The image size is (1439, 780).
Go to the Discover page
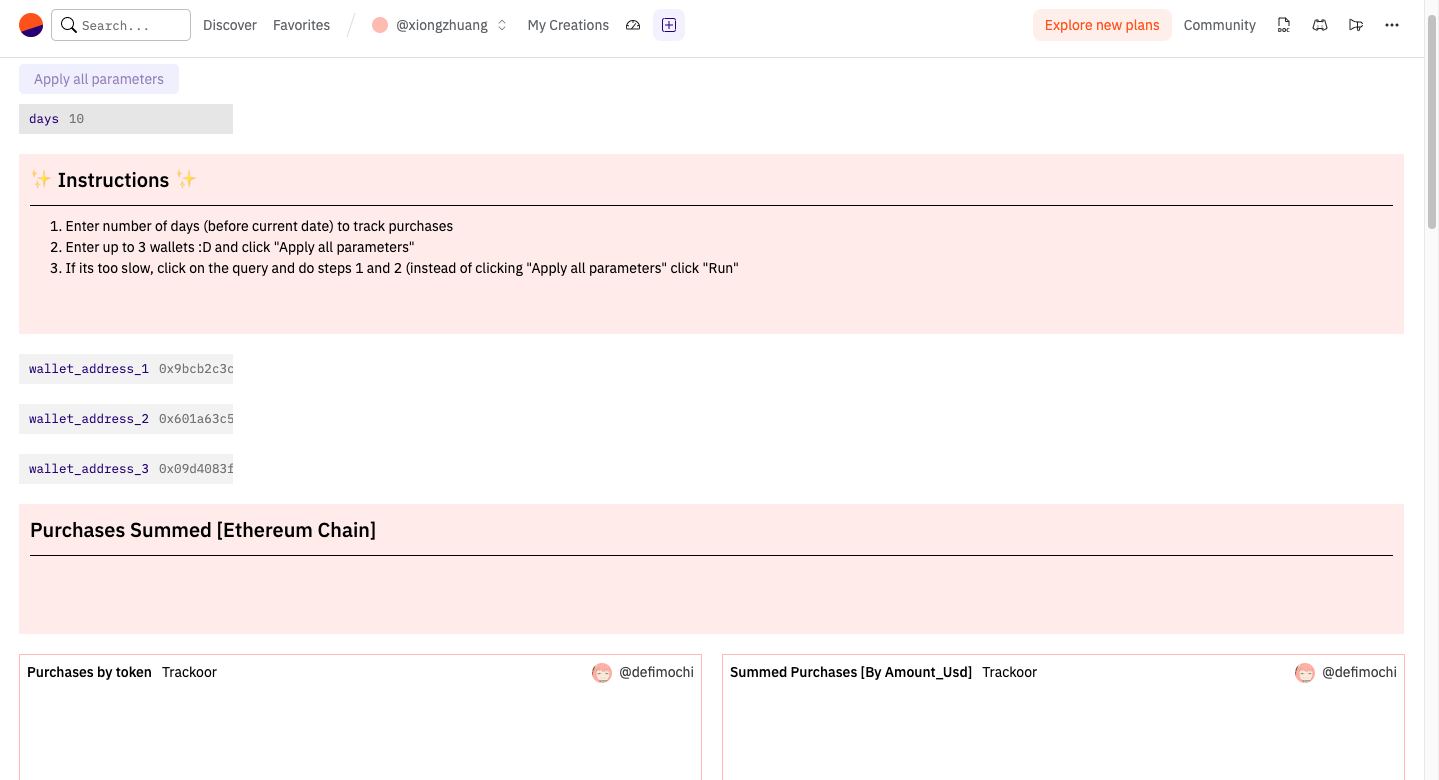(x=230, y=25)
